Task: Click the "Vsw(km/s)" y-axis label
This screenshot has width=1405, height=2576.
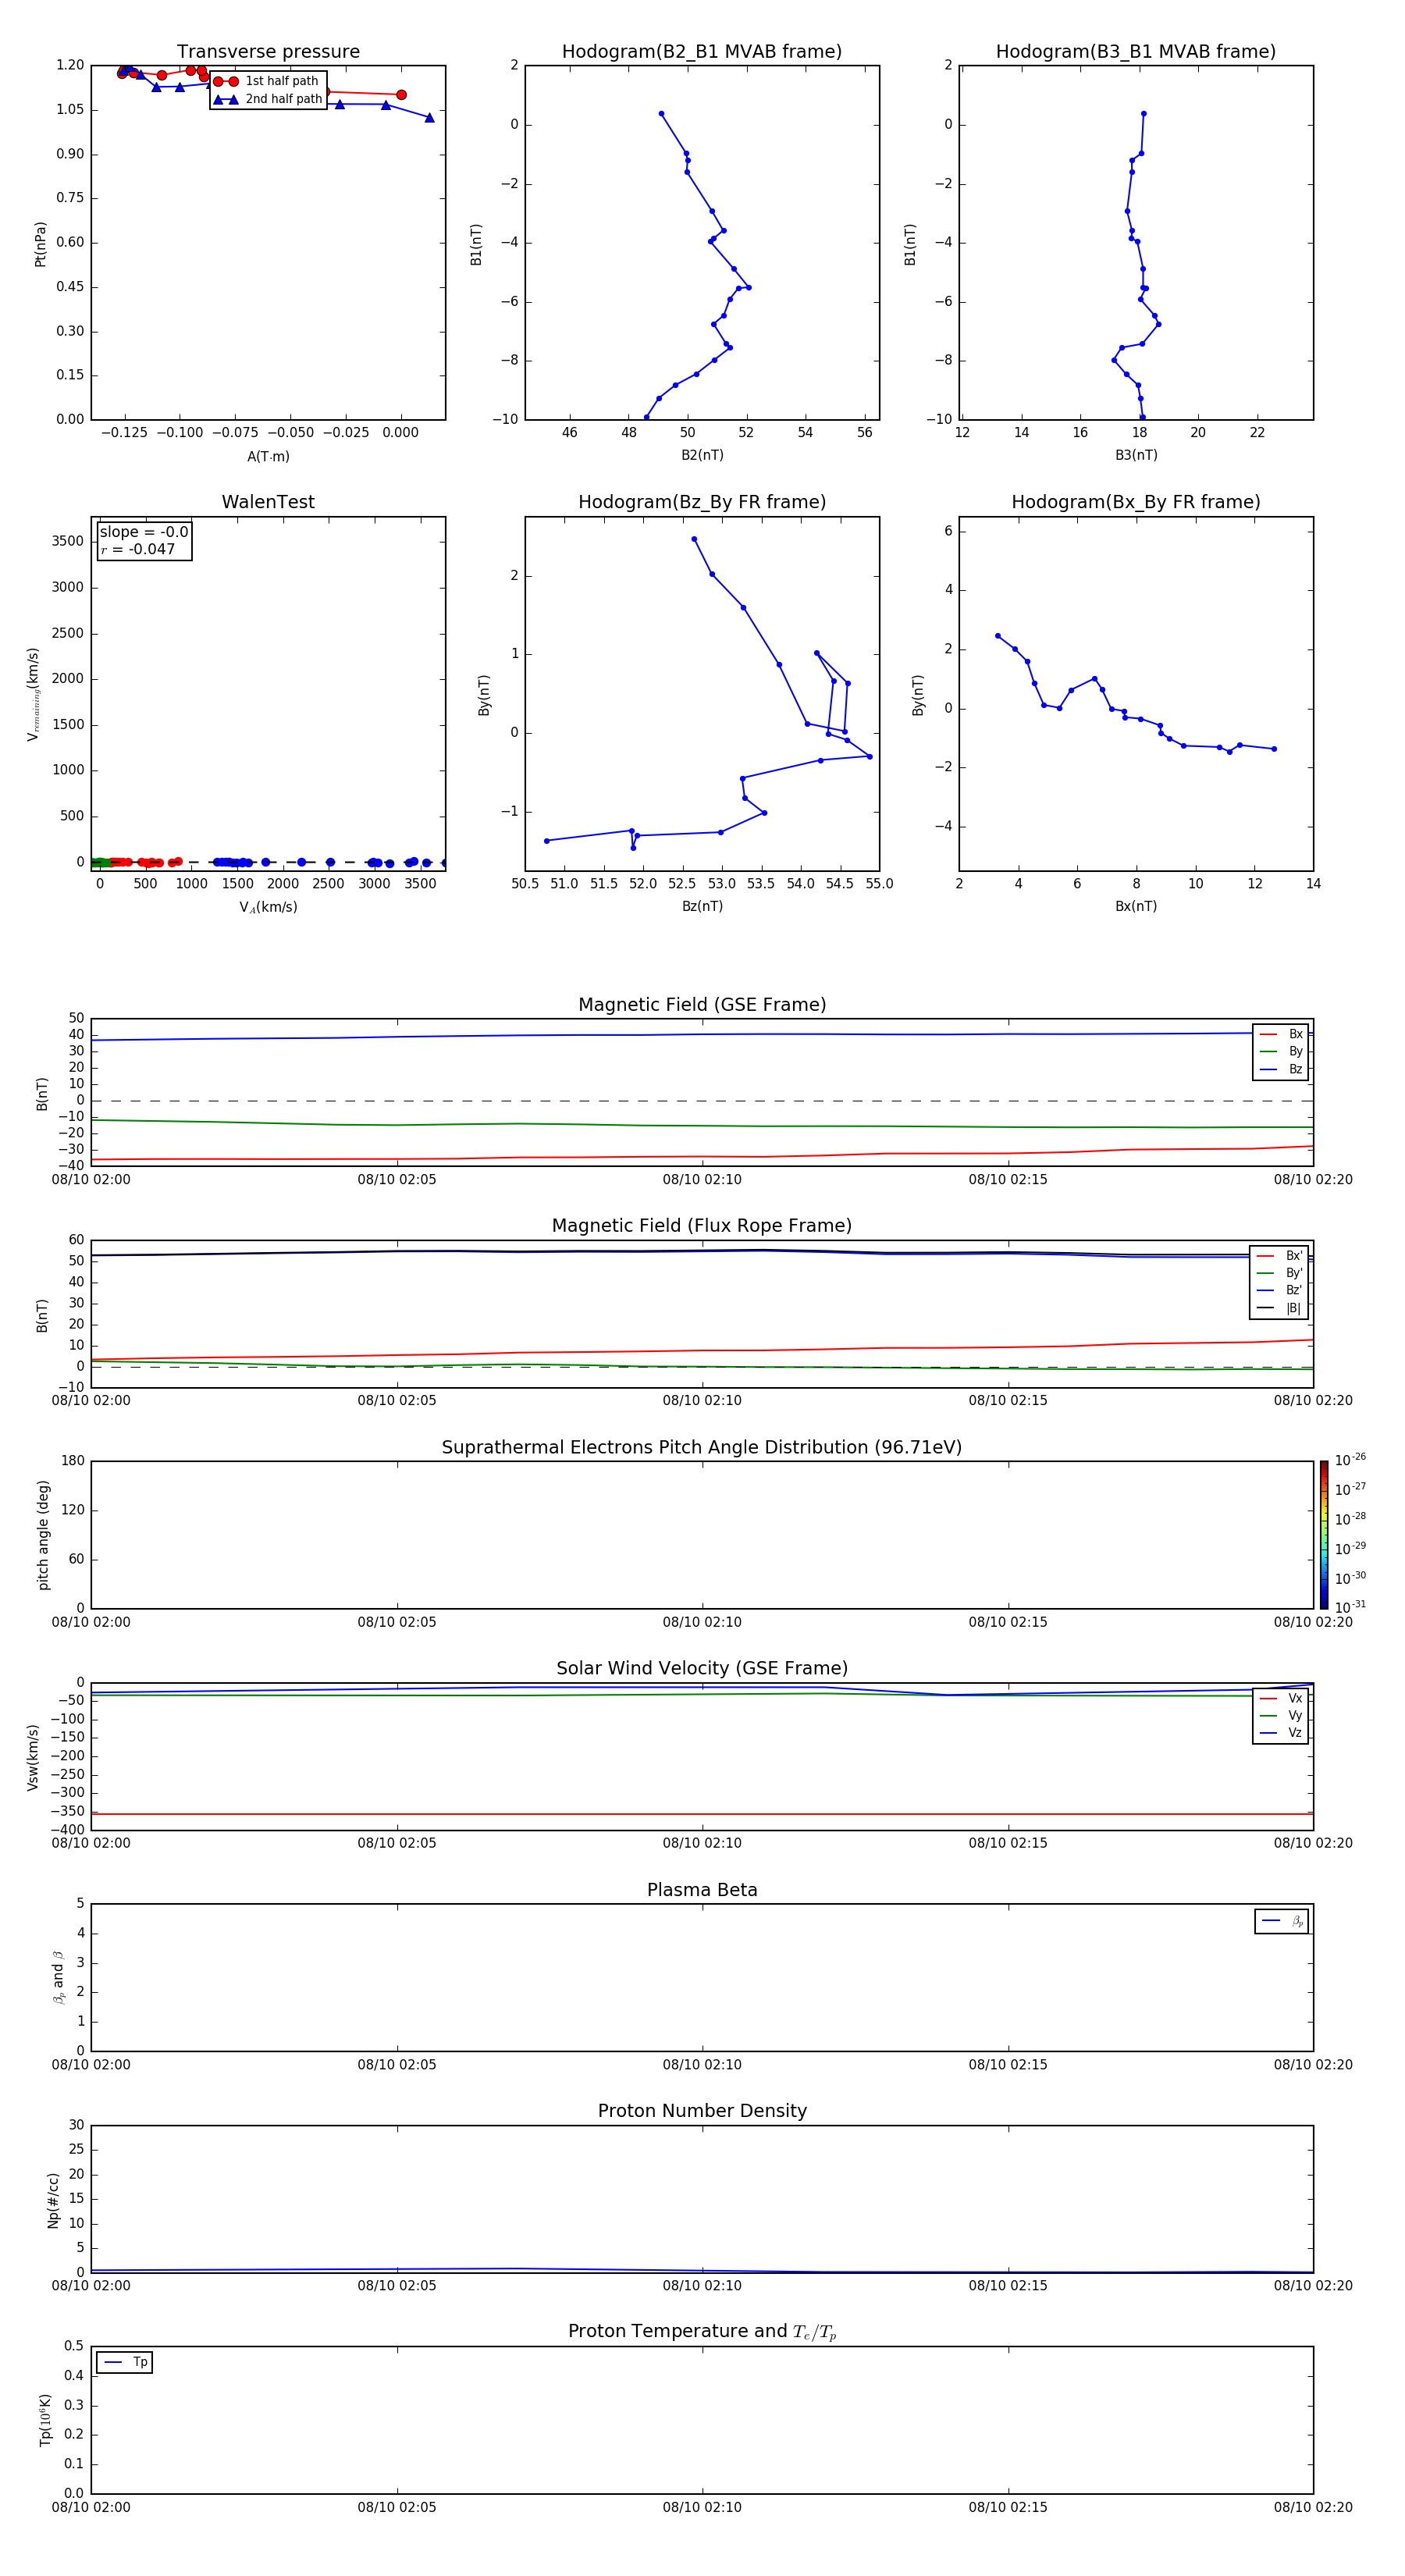Action: pyautogui.click(x=33, y=1757)
